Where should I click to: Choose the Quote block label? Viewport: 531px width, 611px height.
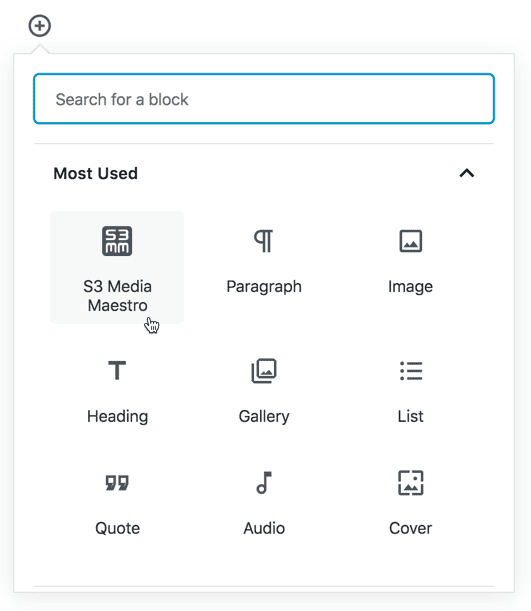(117, 528)
